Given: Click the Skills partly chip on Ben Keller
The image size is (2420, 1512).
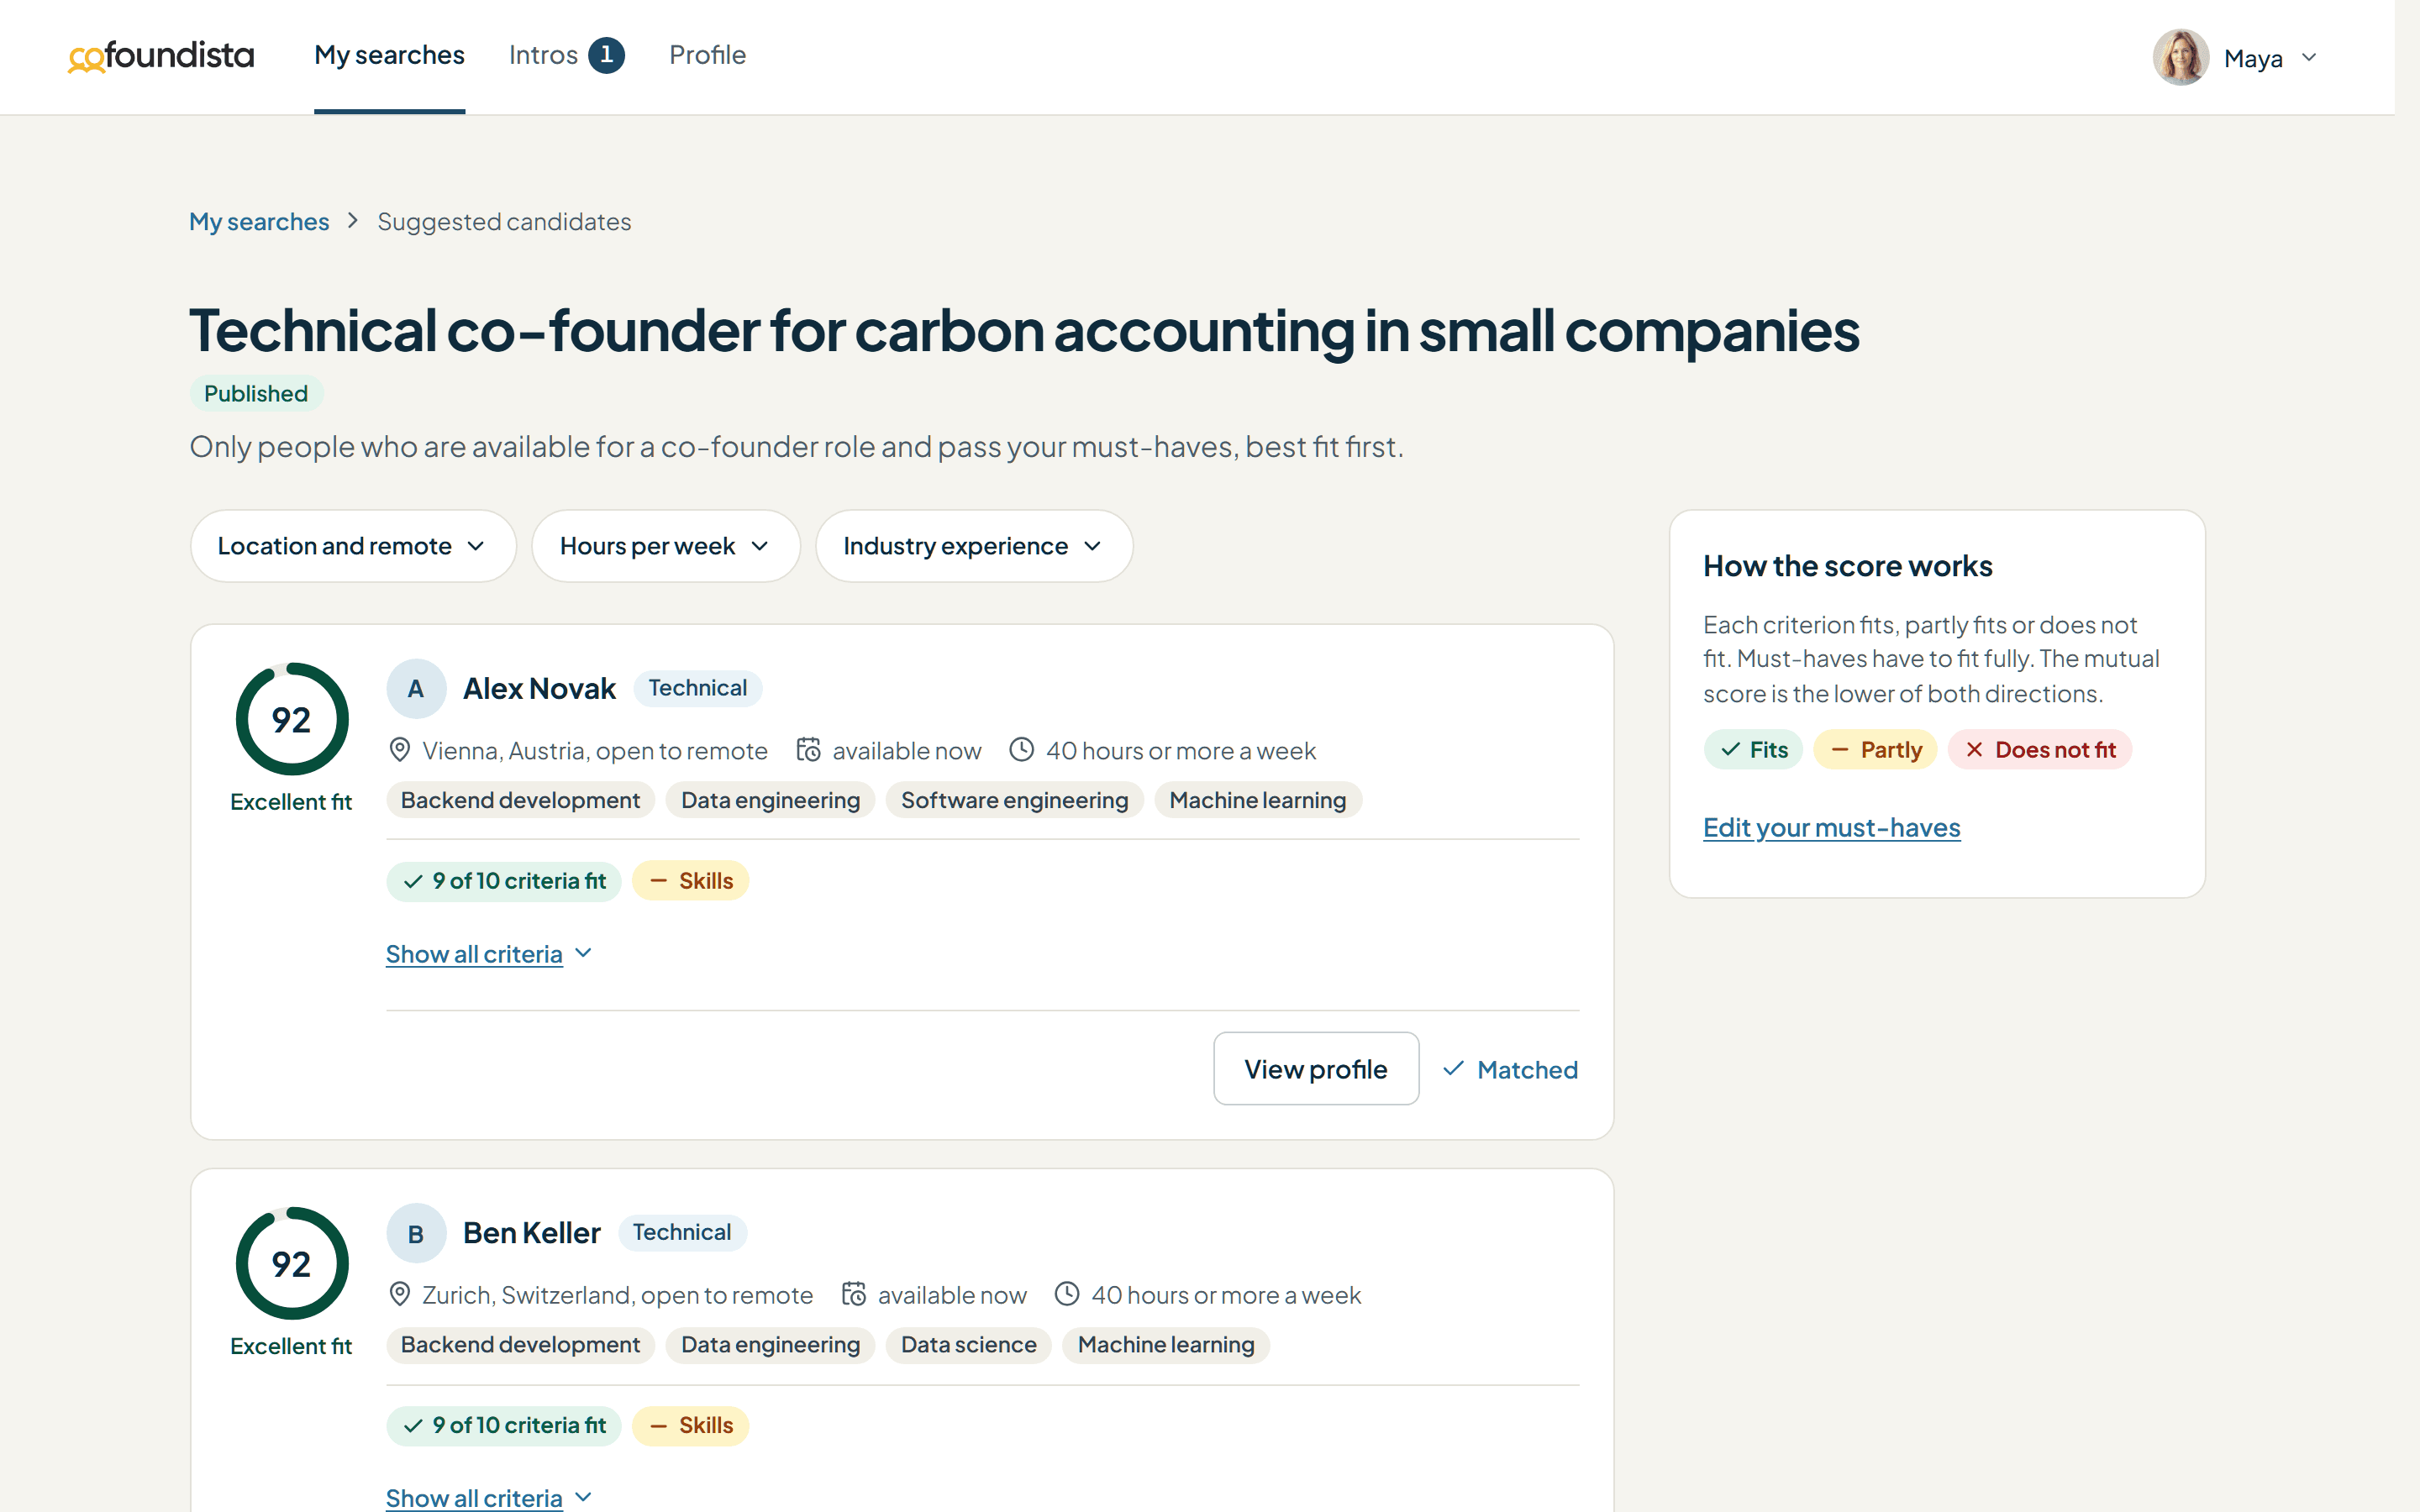Looking at the screenshot, I should coord(690,1425).
